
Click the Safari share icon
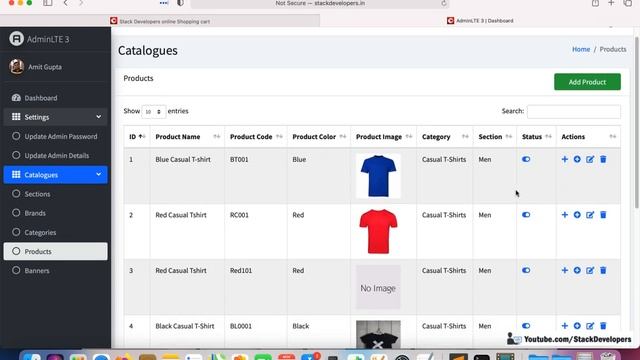(596, 3)
